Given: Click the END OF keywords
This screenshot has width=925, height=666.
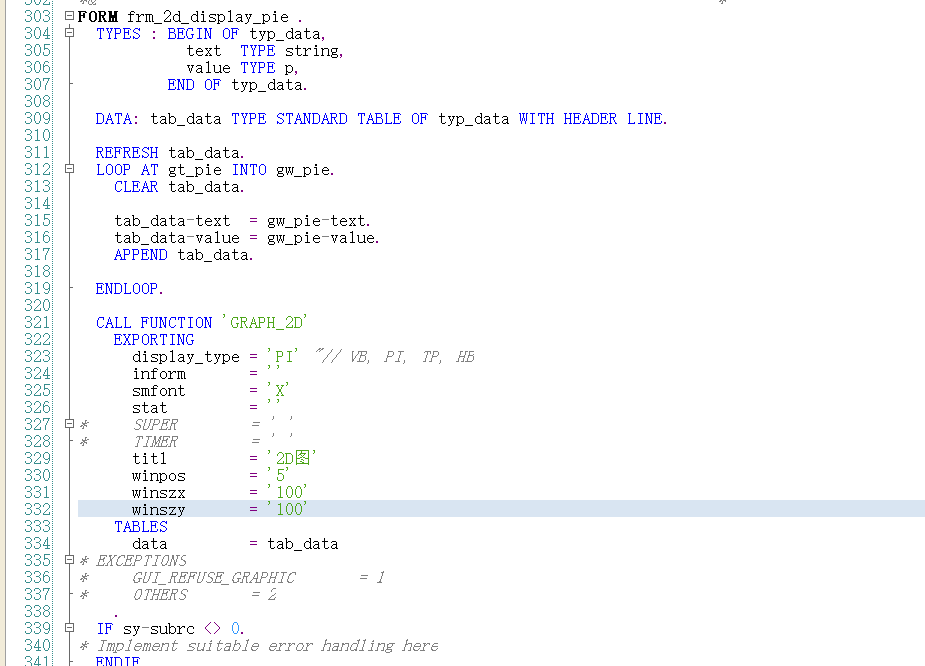Looking at the screenshot, I should point(194,85).
